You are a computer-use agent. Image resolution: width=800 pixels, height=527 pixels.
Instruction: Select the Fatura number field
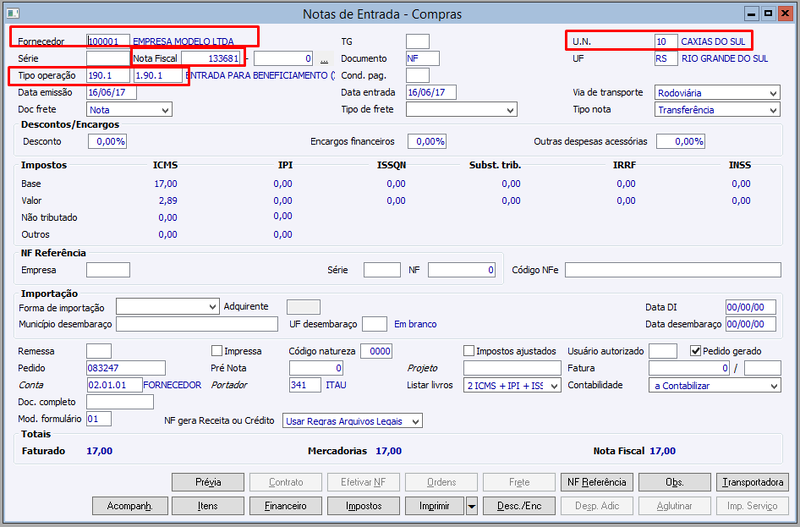click(x=690, y=368)
